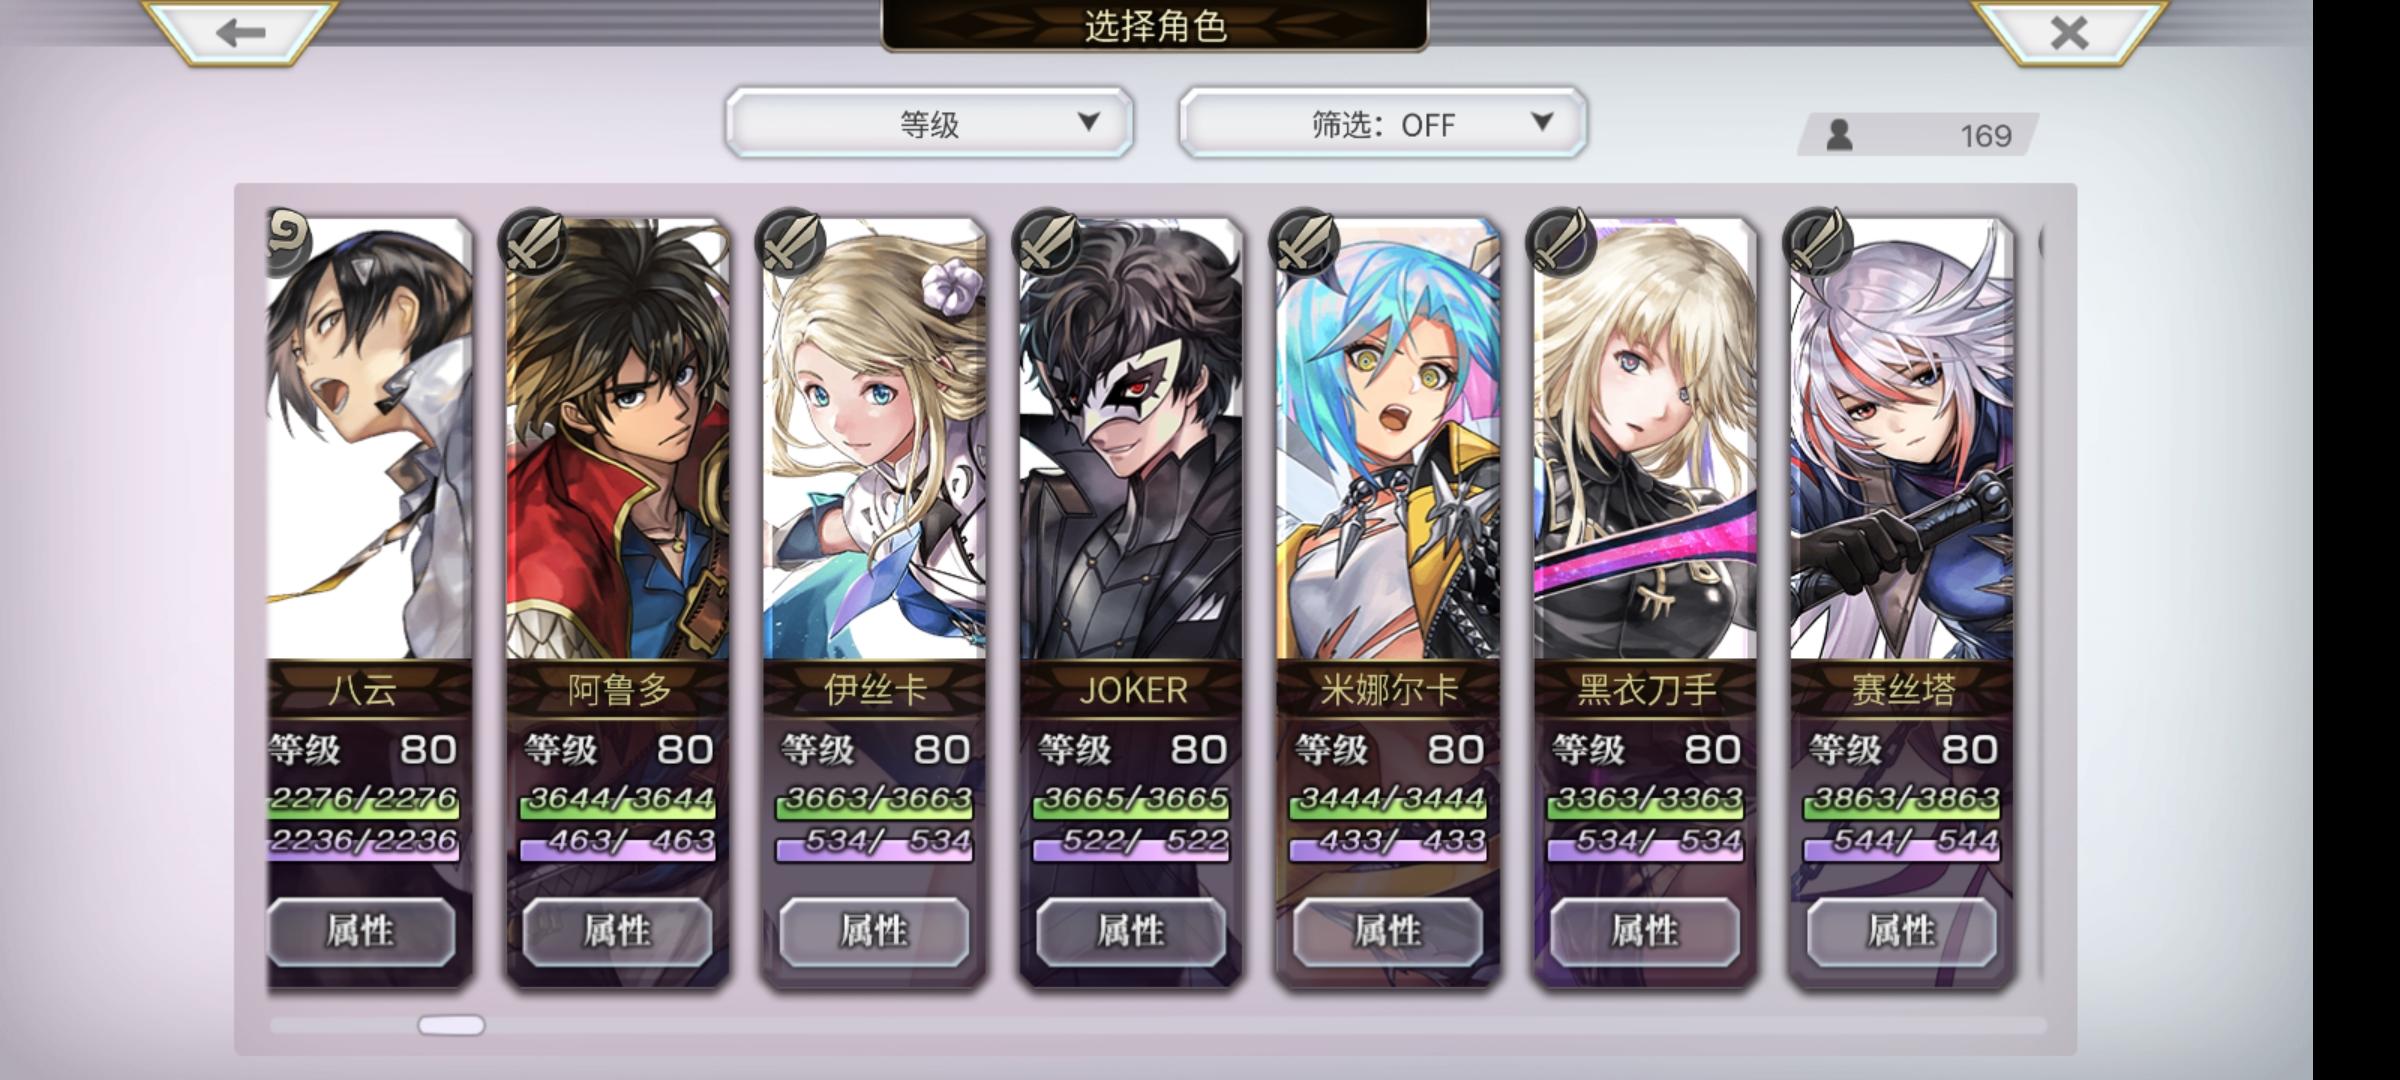Select the 米娜尔卡 character portrait
Image resolution: width=2400 pixels, height=1080 pixels.
coord(1388,440)
